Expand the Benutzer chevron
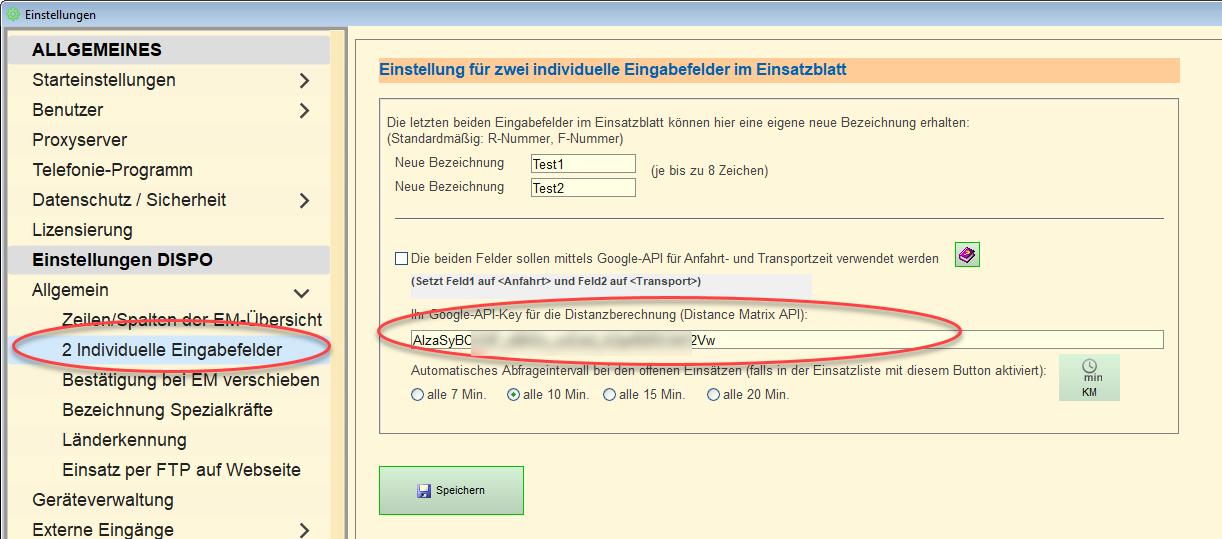This screenshot has width=1222, height=539. coord(304,110)
